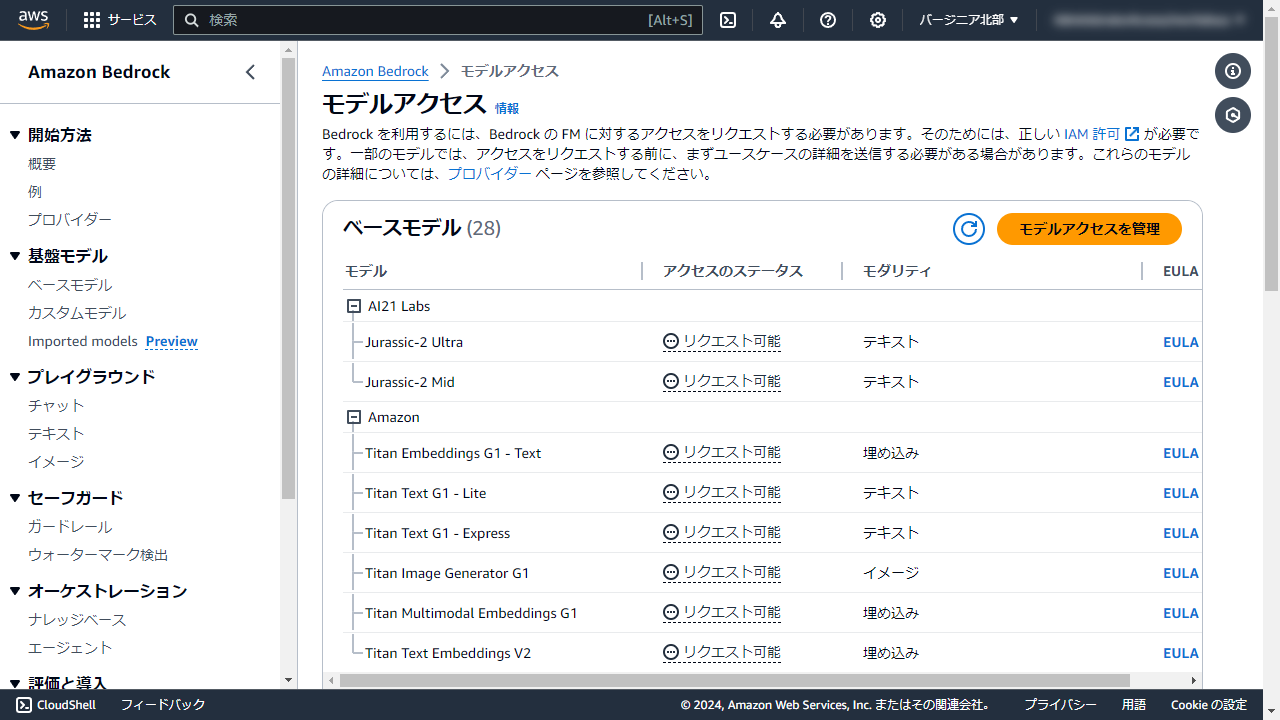Open 用語 in the footer
Image resolution: width=1280 pixels, height=720 pixels.
[x=1134, y=705]
